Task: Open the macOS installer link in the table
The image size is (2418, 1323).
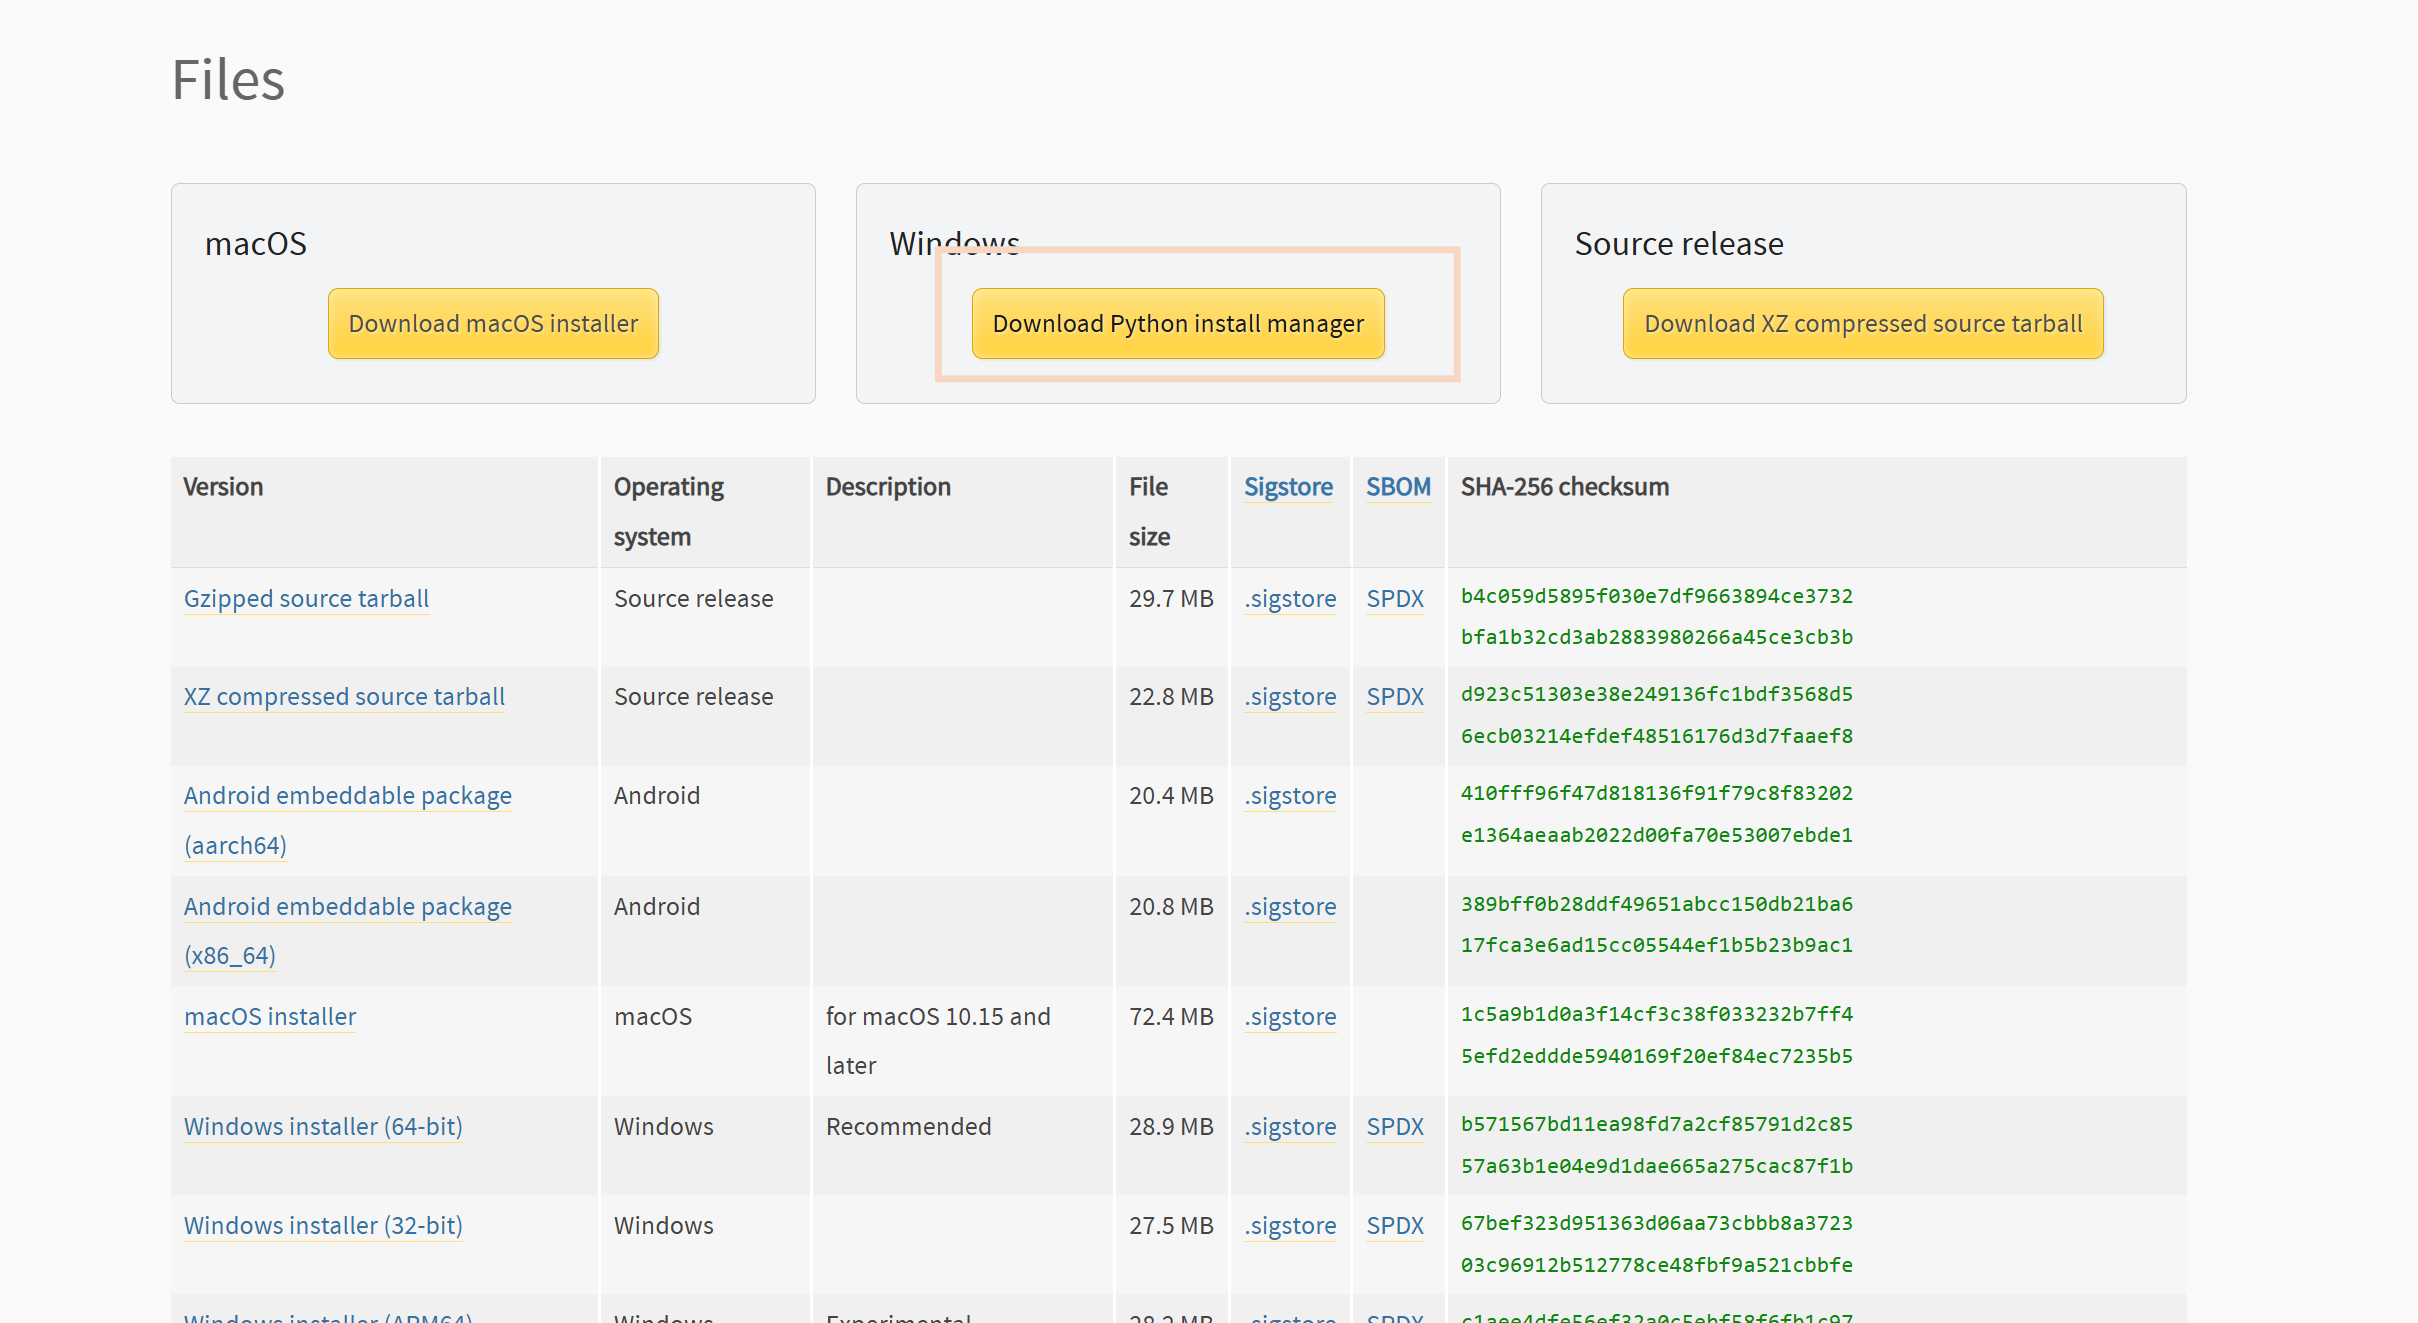Action: click(270, 1016)
